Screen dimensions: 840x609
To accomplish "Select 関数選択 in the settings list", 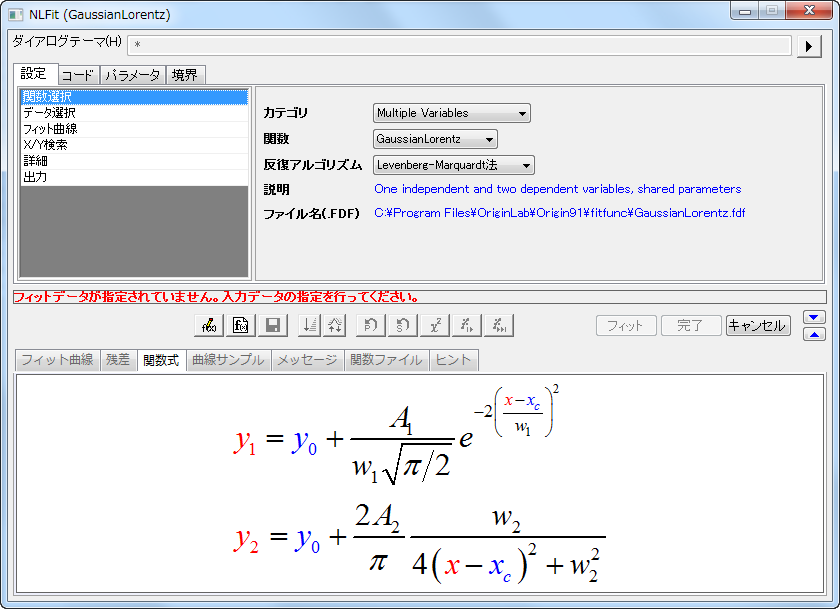I will coord(134,96).
